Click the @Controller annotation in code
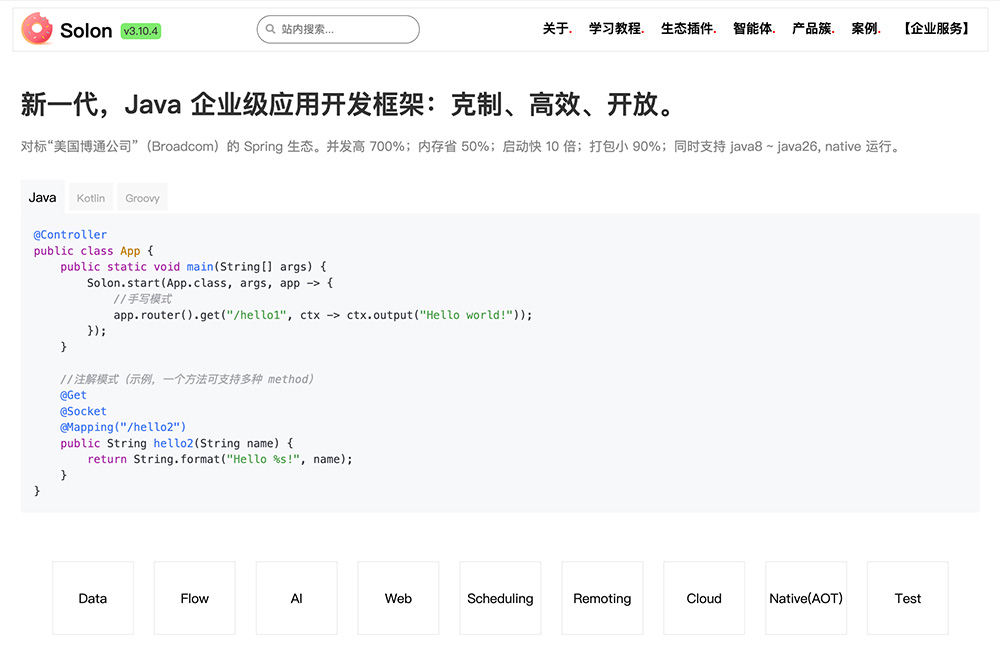Viewport: 1000px width, 655px height. pos(70,235)
